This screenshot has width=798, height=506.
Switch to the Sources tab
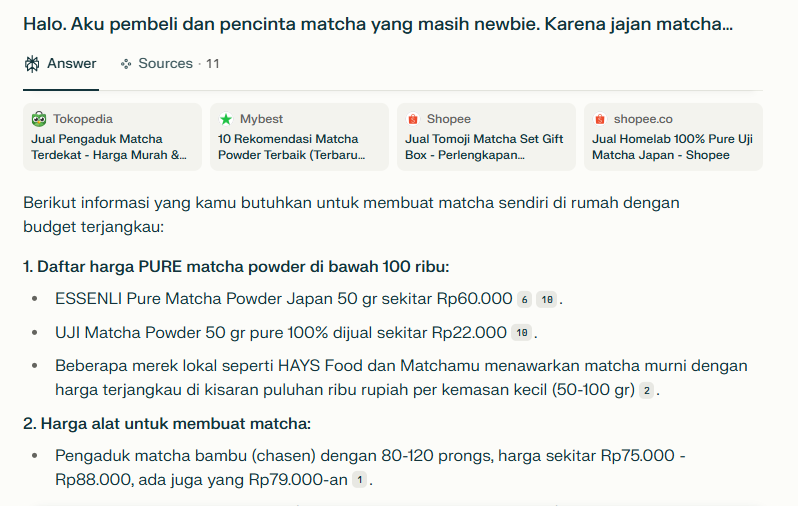(x=169, y=64)
